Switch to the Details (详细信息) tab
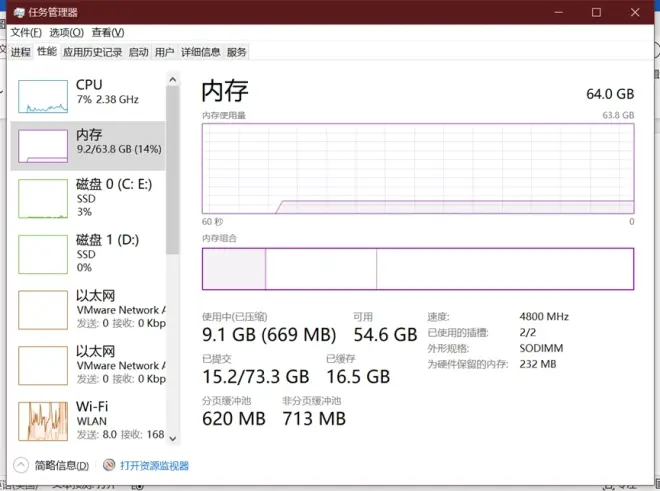Screen dimensions: 660x491 coord(200,52)
